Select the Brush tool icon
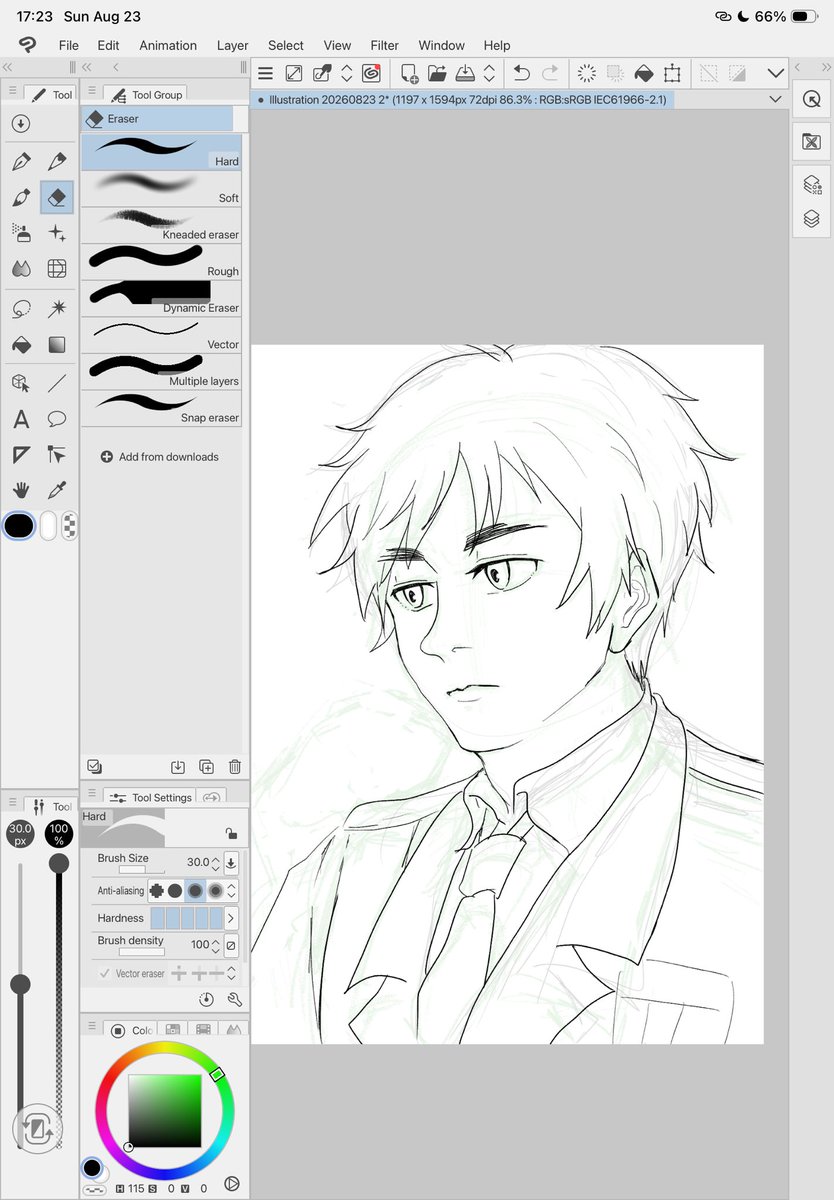The image size is (834, 1200). point(21,197)
